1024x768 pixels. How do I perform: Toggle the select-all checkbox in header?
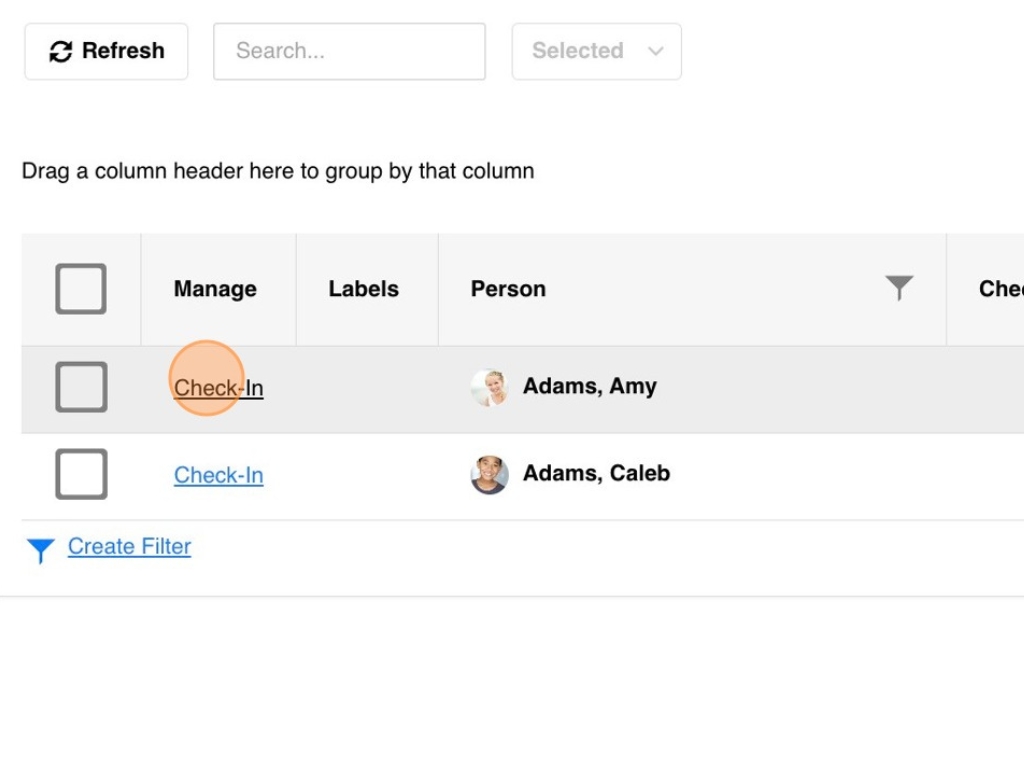81,289
